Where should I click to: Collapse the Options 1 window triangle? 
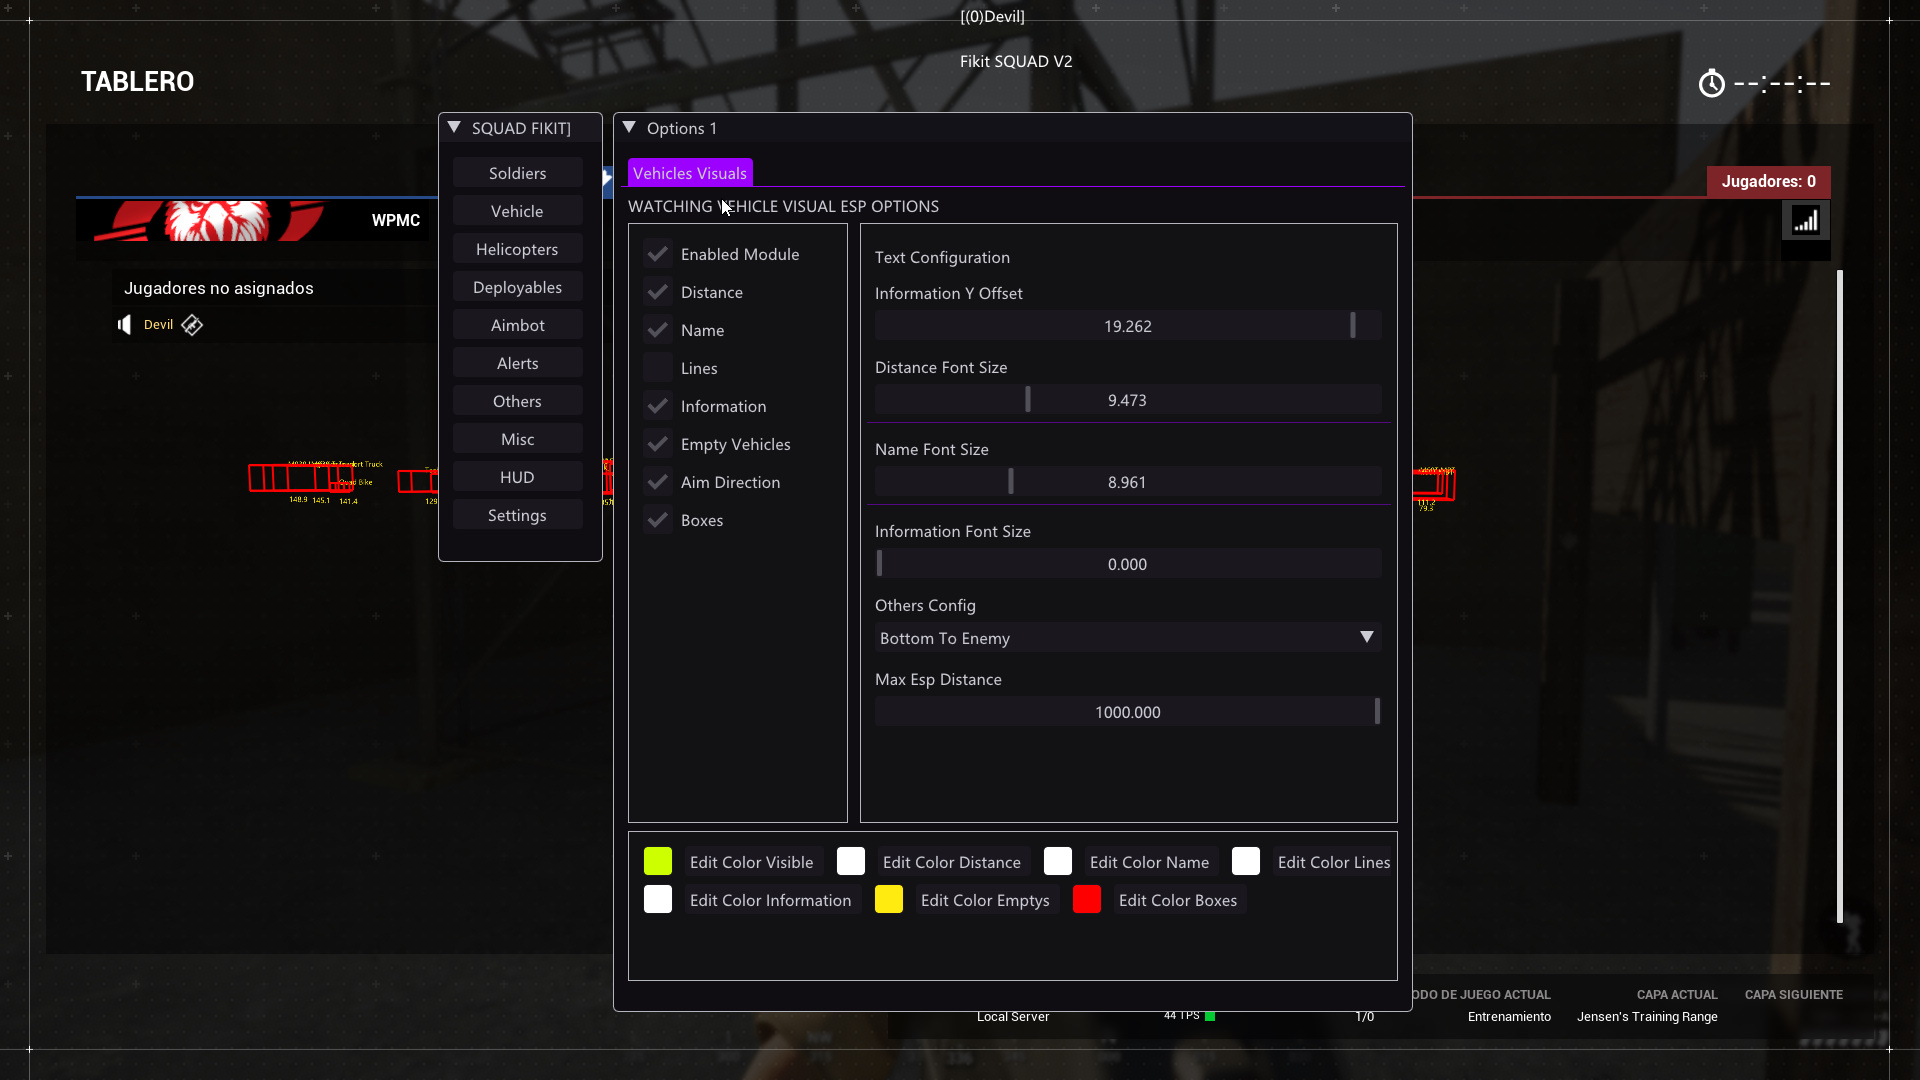pyautogui.click(x=629, y=128)
